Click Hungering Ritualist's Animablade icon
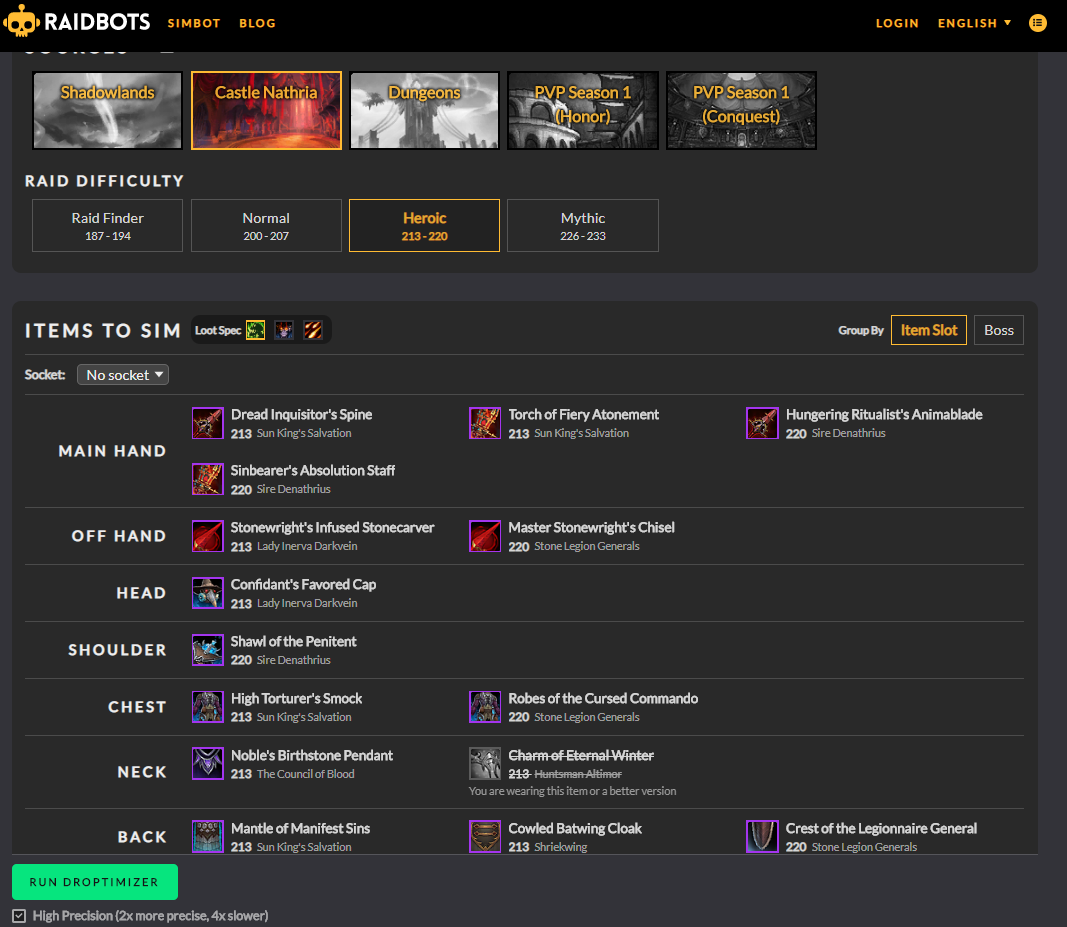The height and width of the screenshot is (927, 1067). pyautogui.click(x=762, y=423)
